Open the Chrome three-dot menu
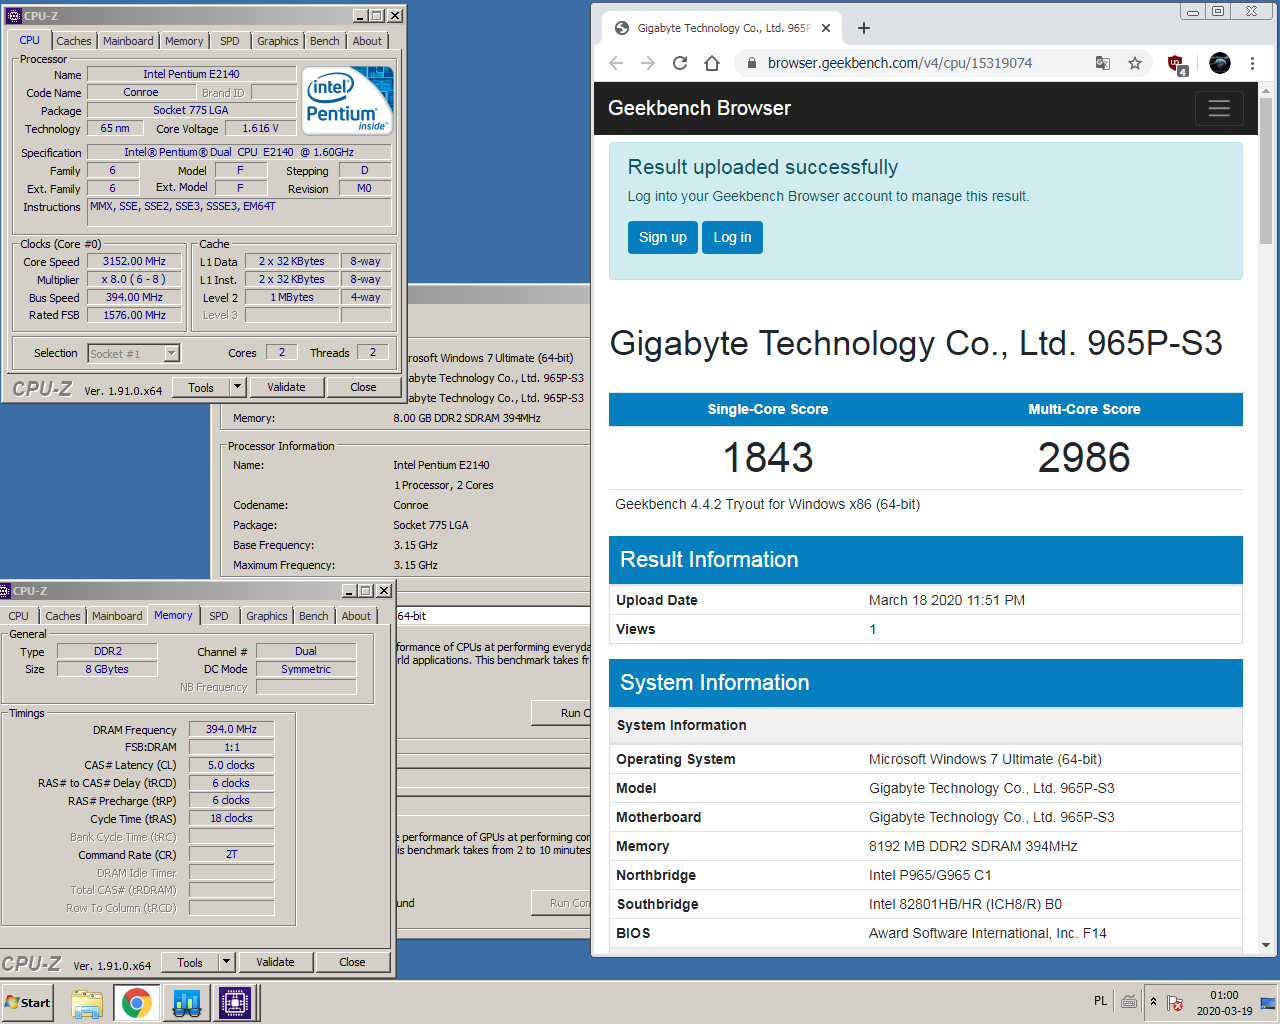Viewport: 1280px width, 1024px height. pos(1252,63)
